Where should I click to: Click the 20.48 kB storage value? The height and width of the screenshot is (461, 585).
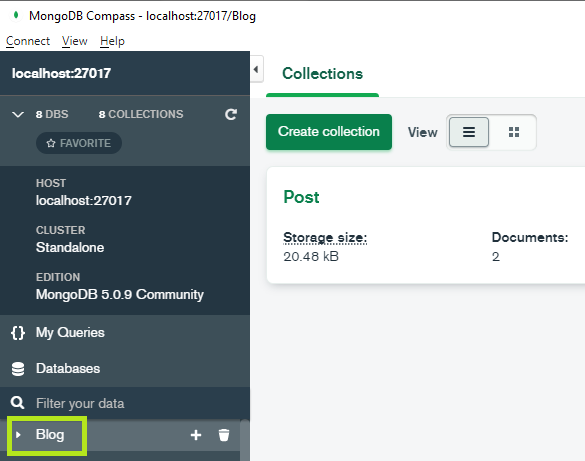[311, 257]
